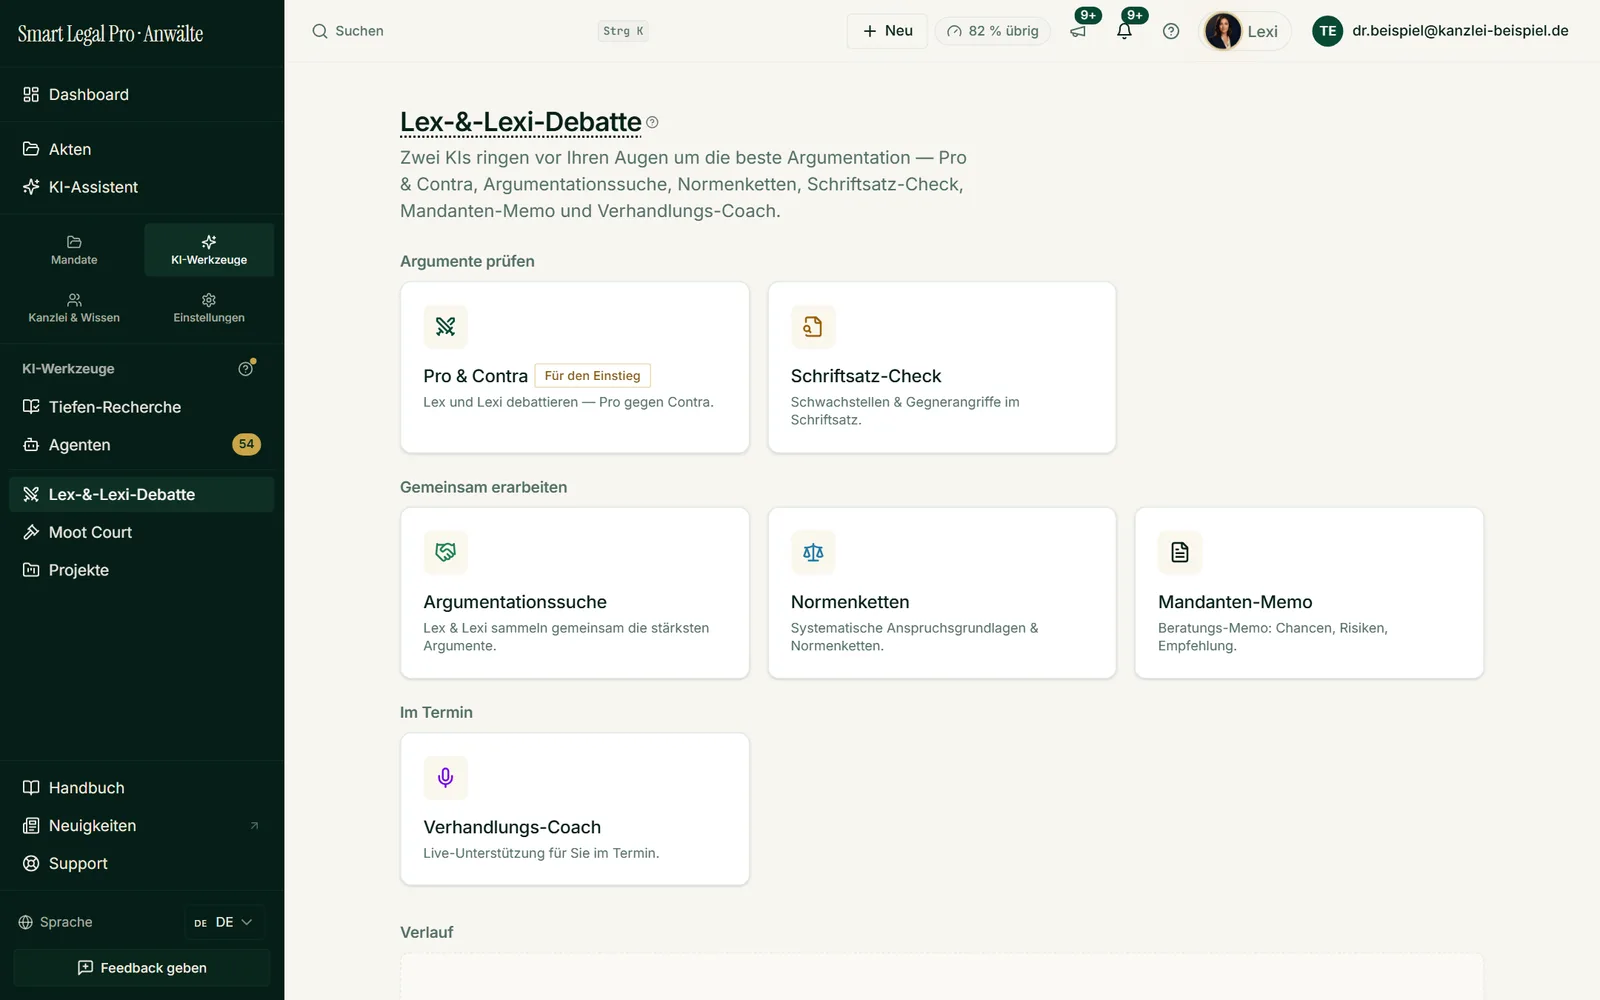This screenshot has width=1600, height=1000.
Task: Click the microphone icon on Verhandlungs-Coach card
Action: tap(445, 777)
